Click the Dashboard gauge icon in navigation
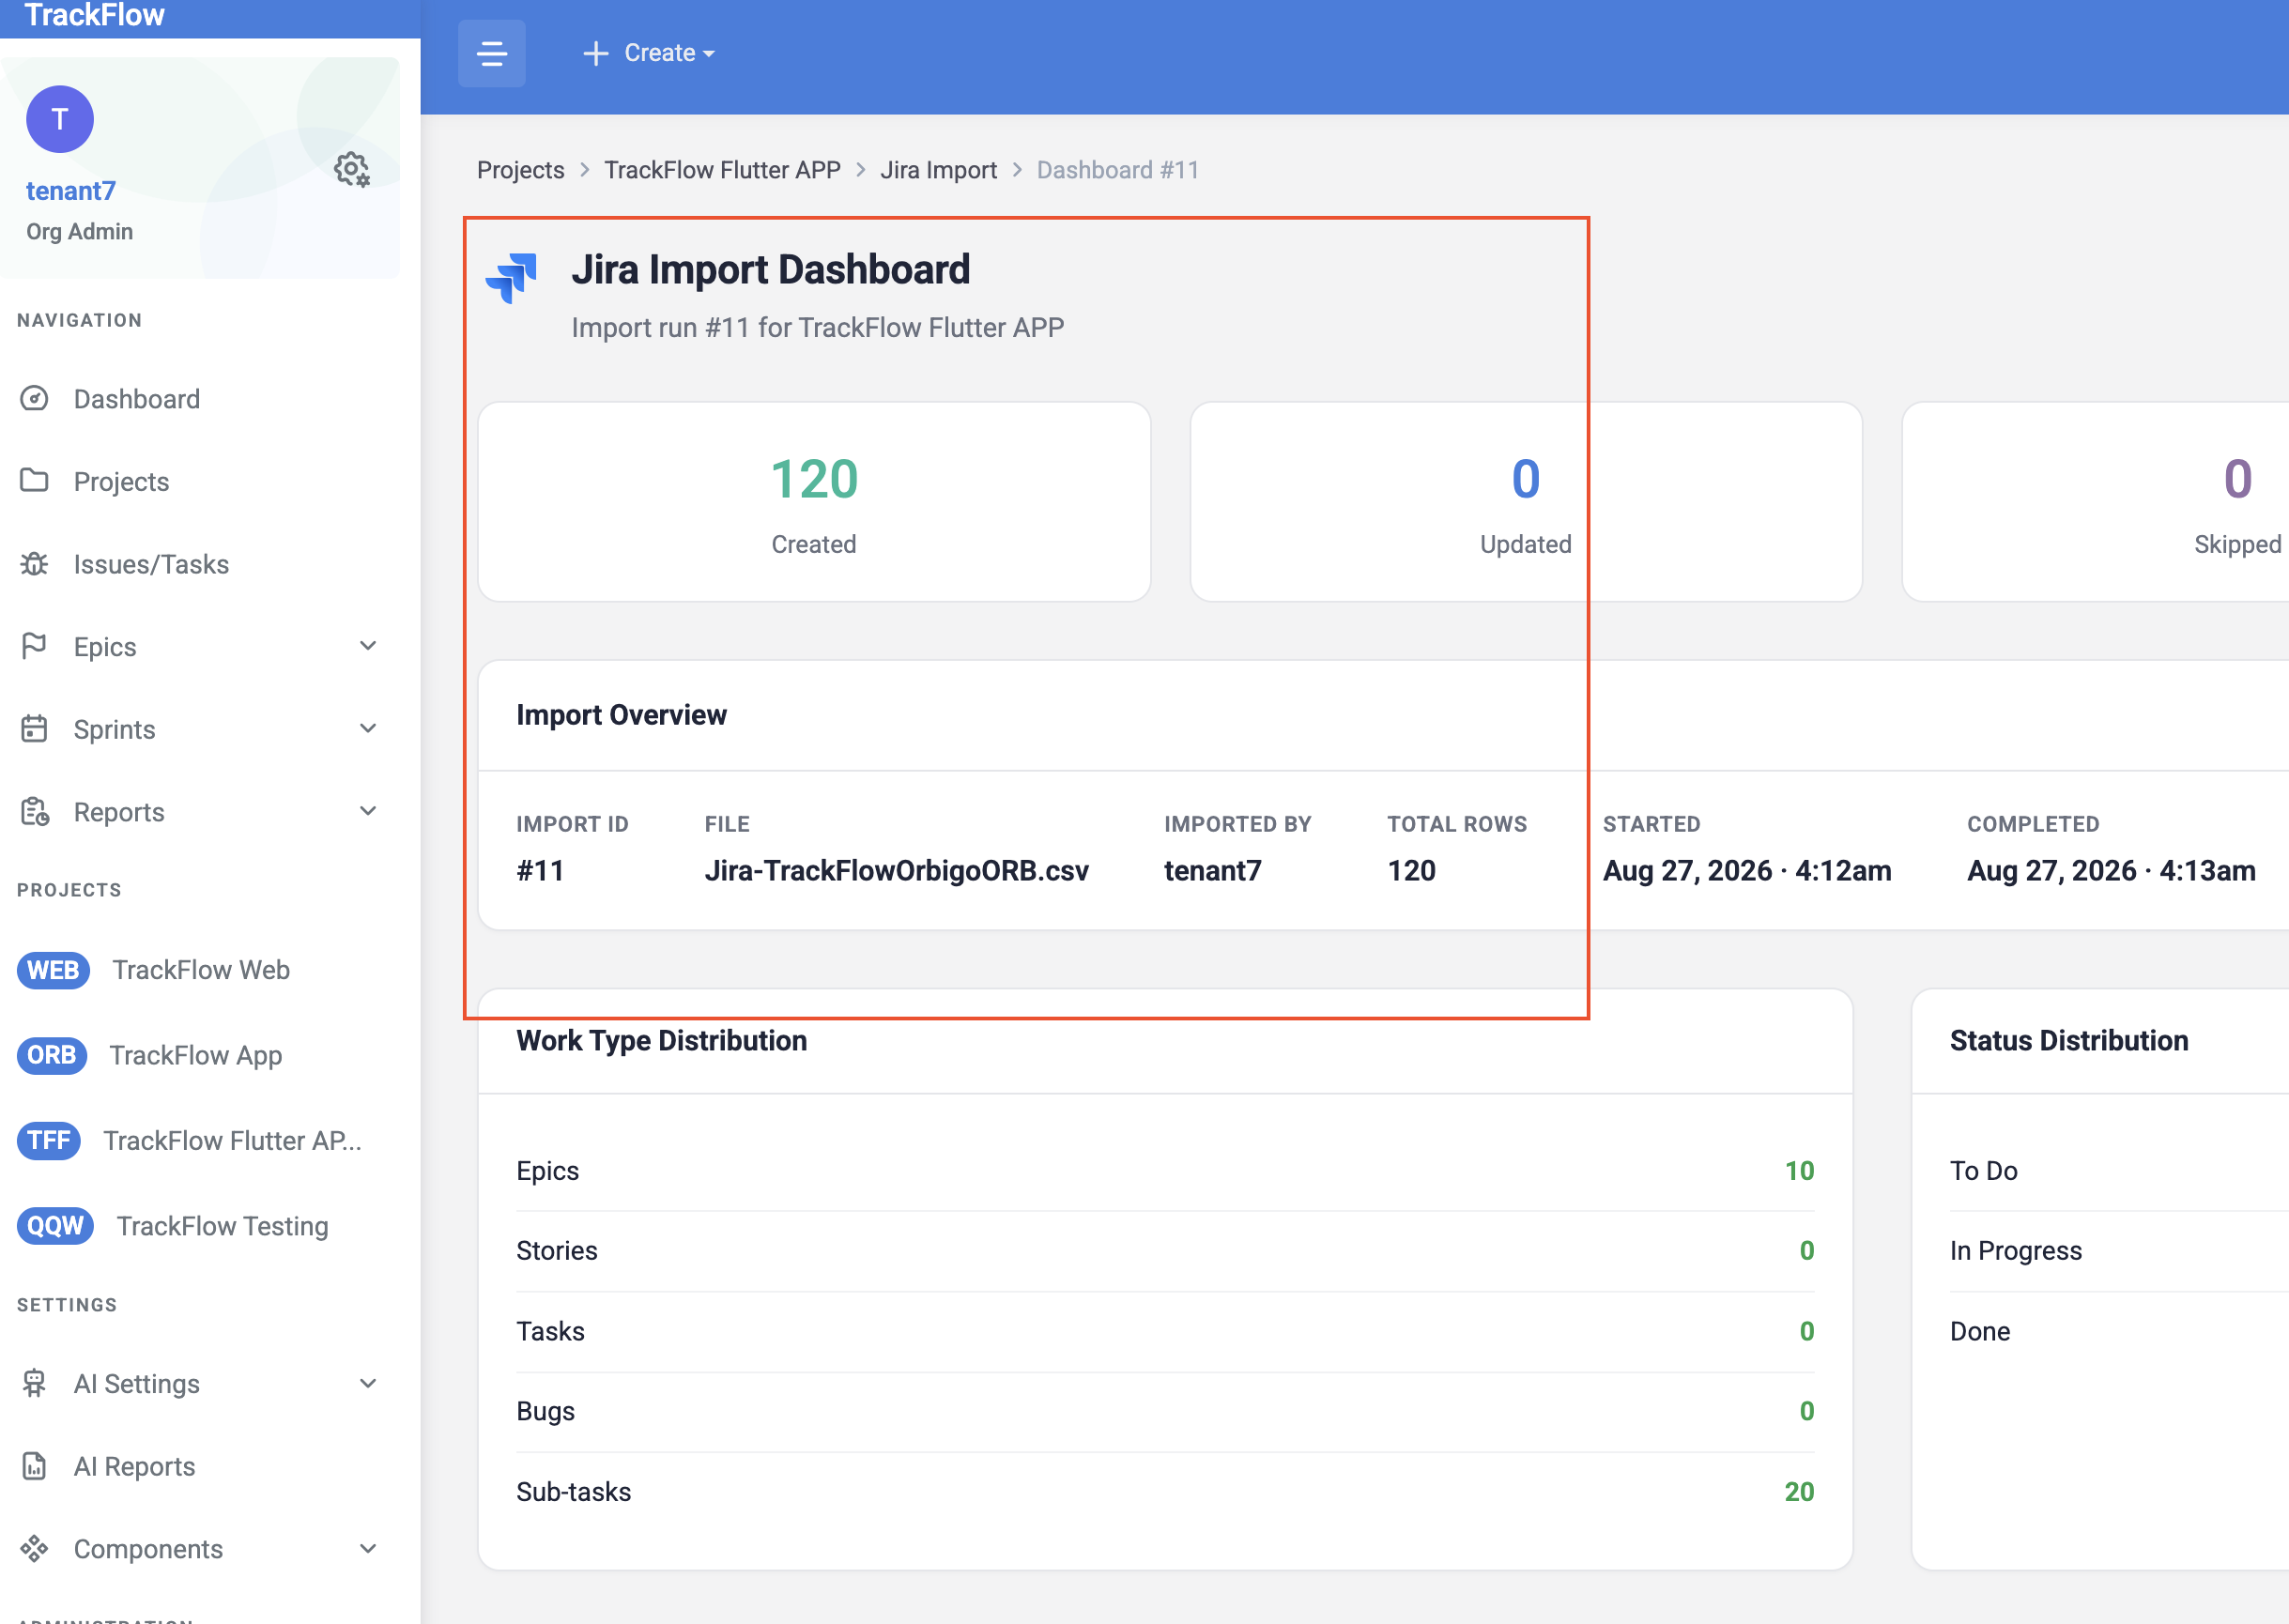The height and width of the screenshot is (1624, 2289). point(35,399)
